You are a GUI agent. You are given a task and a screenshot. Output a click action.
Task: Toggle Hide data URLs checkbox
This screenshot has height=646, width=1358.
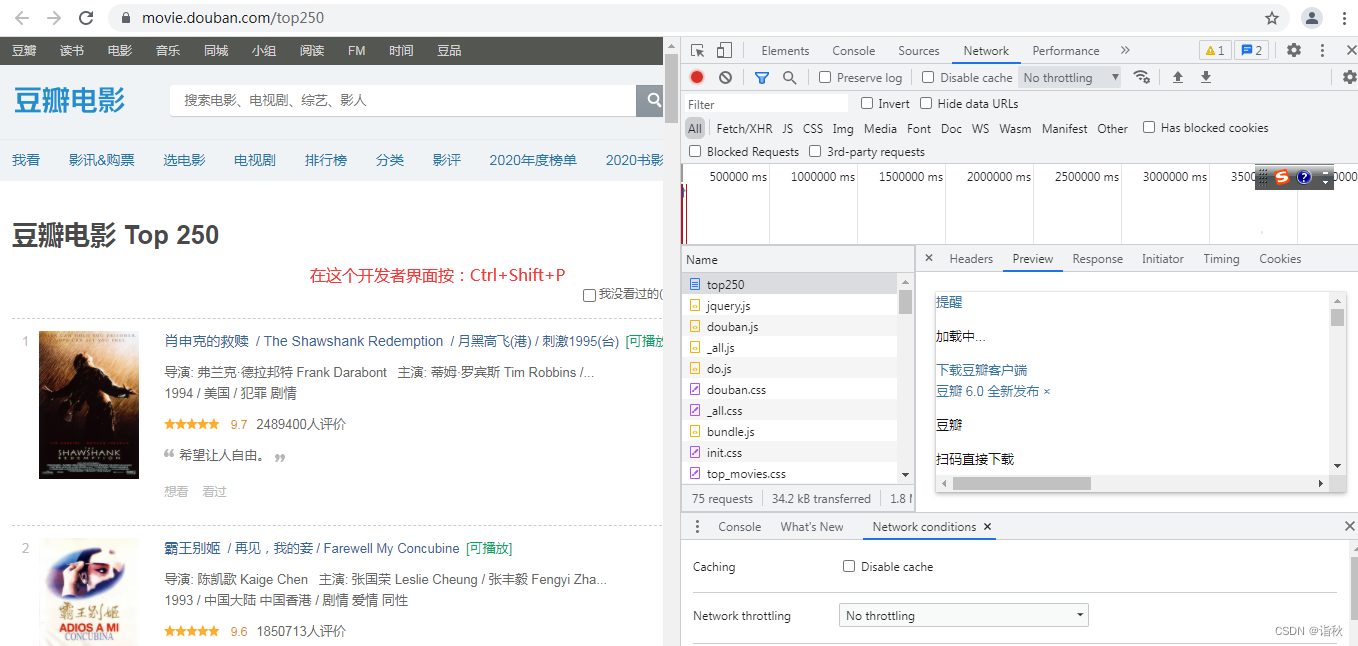pyautogui.click(x=926, y=103)
